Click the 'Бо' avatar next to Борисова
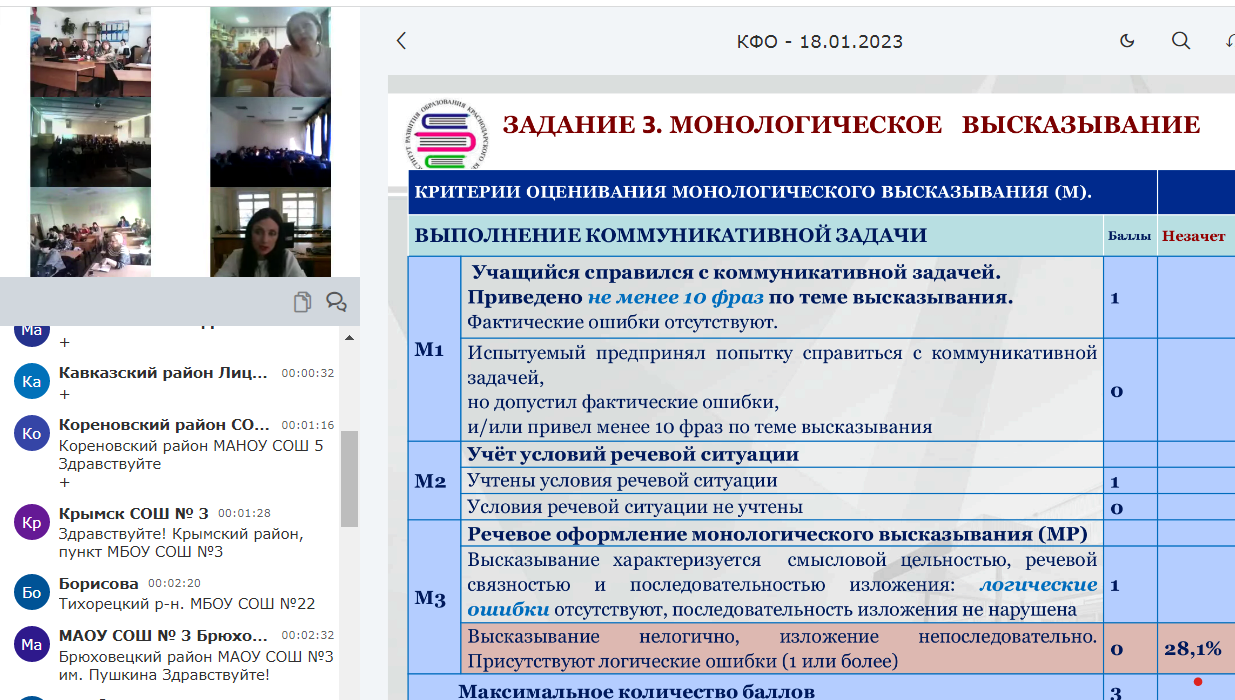 (32, 592)
